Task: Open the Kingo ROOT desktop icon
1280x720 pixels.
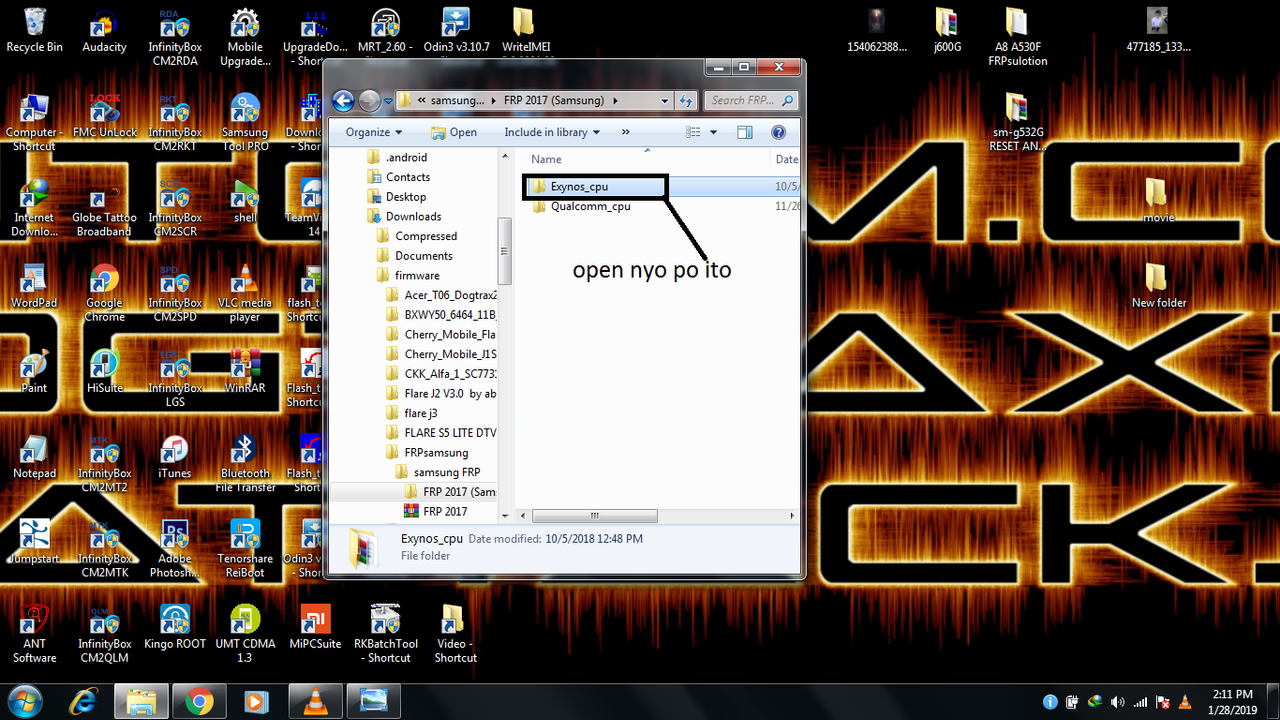Action: pyautogui.click(x=175, y=627)
